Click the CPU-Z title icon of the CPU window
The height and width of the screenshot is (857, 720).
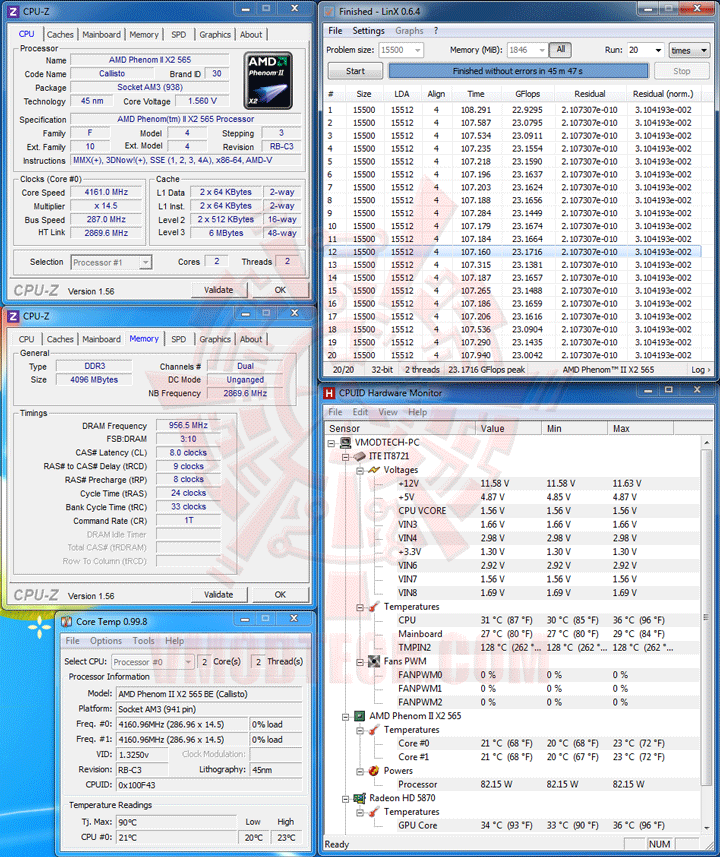pos(13,11)
